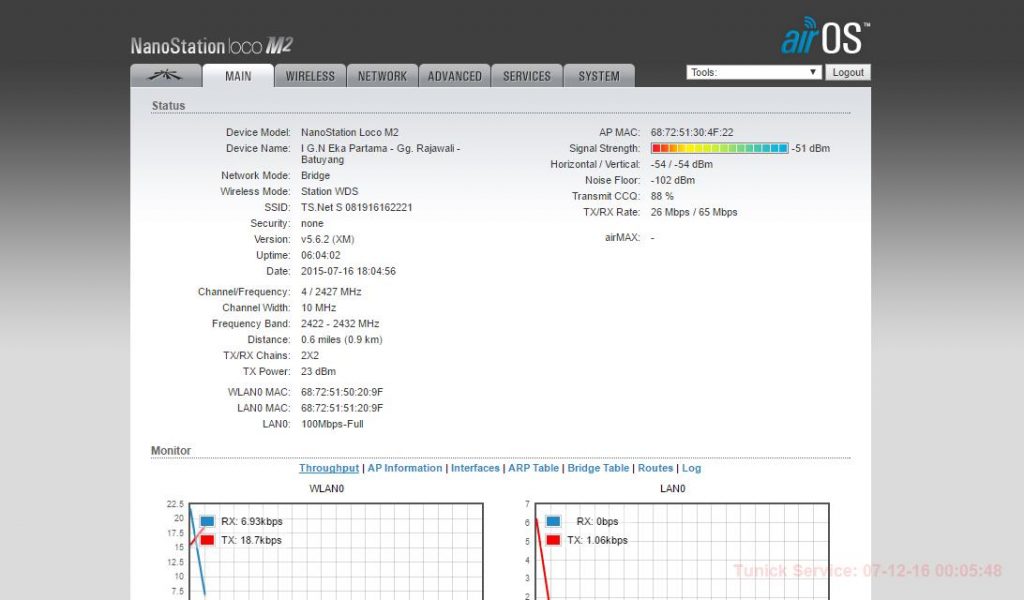Click the Logout button
This screenshot has height=600, width=1024.
click(x=848, y=72)
